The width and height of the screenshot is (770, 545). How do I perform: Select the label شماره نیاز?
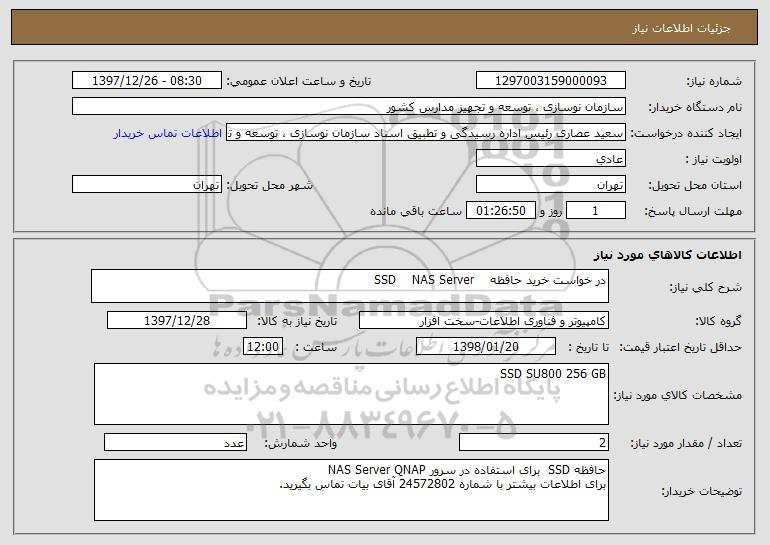[x=714, y=82]
